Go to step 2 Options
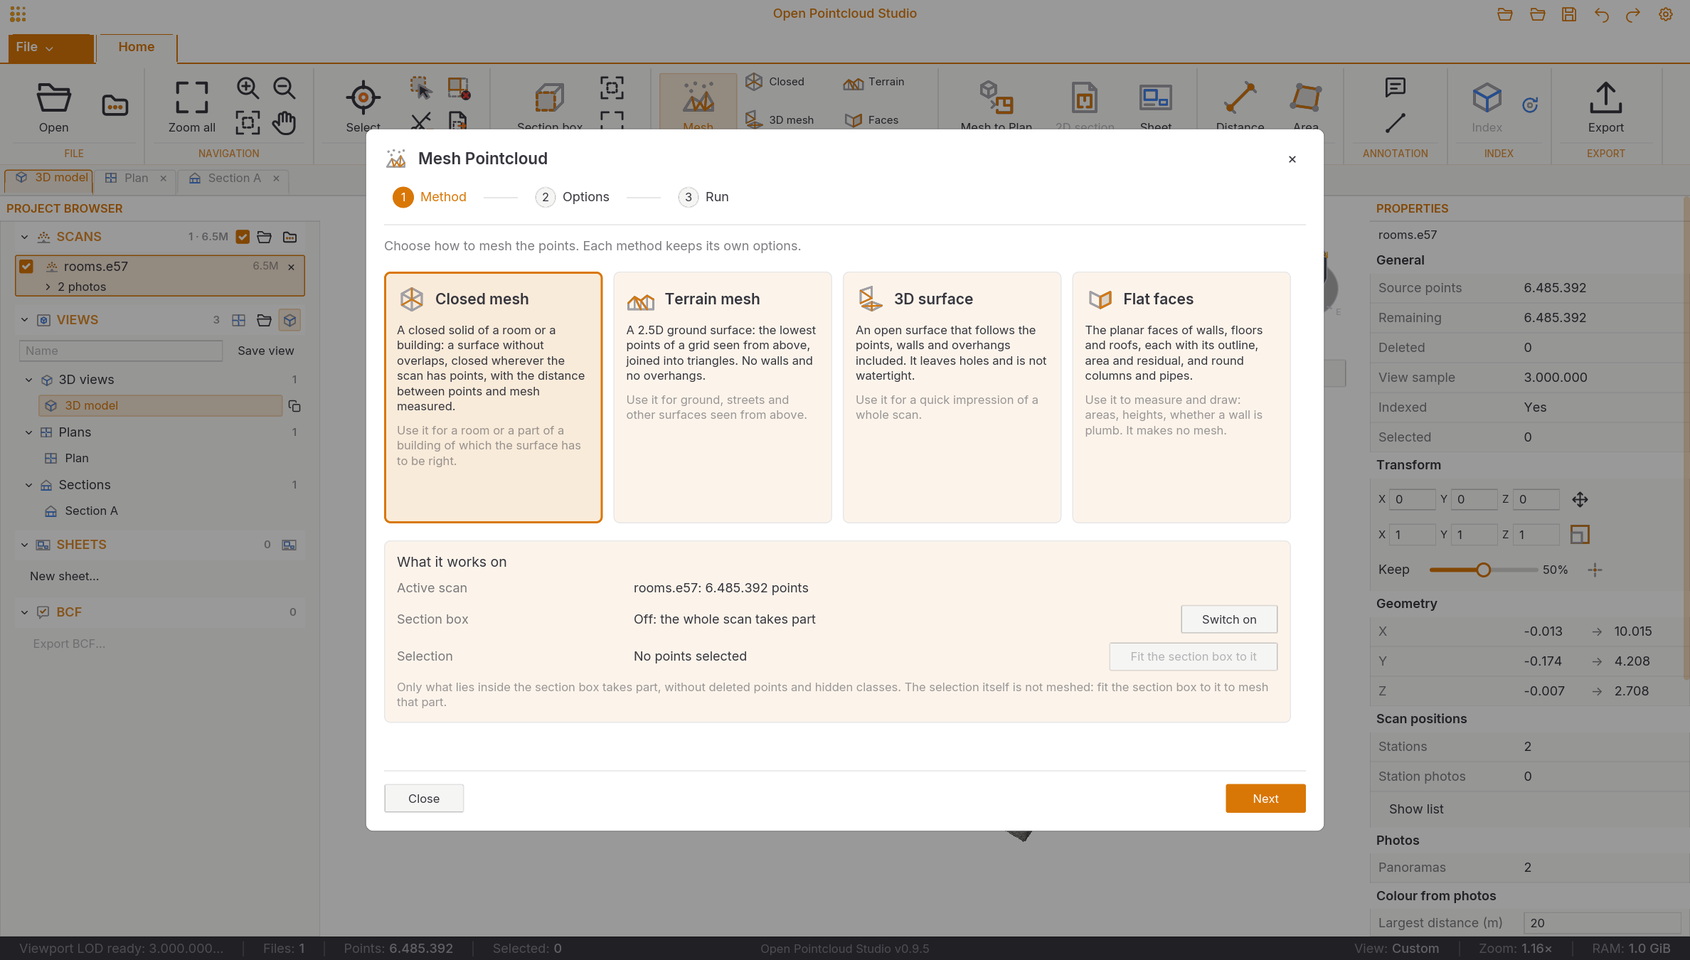1690x960 pixels. tap(572, 197)
